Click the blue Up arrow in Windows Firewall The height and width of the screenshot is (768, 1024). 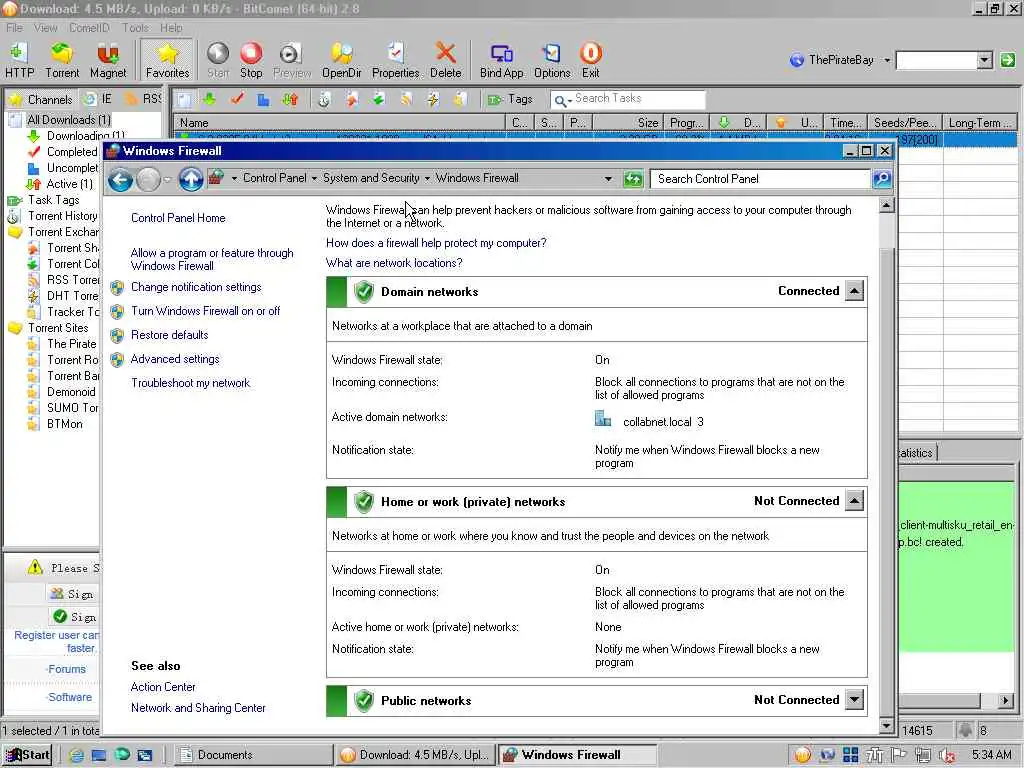click(x=191, y=179)
